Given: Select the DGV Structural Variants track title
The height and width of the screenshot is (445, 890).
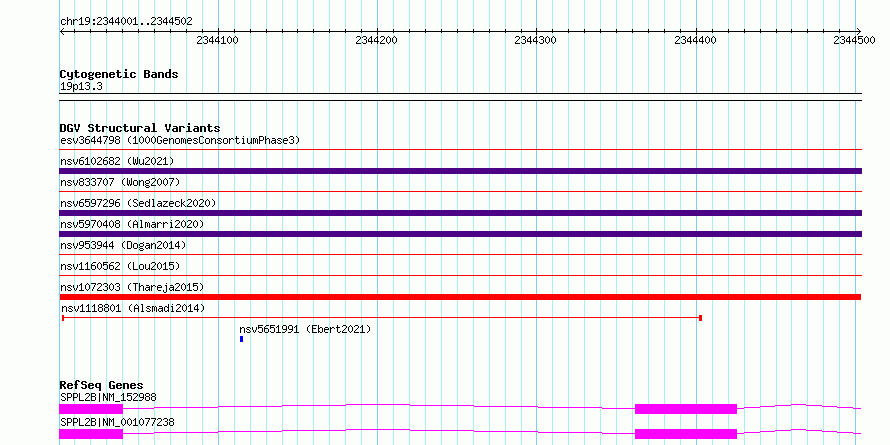Looking at the screenshot, I should point(140,128).
